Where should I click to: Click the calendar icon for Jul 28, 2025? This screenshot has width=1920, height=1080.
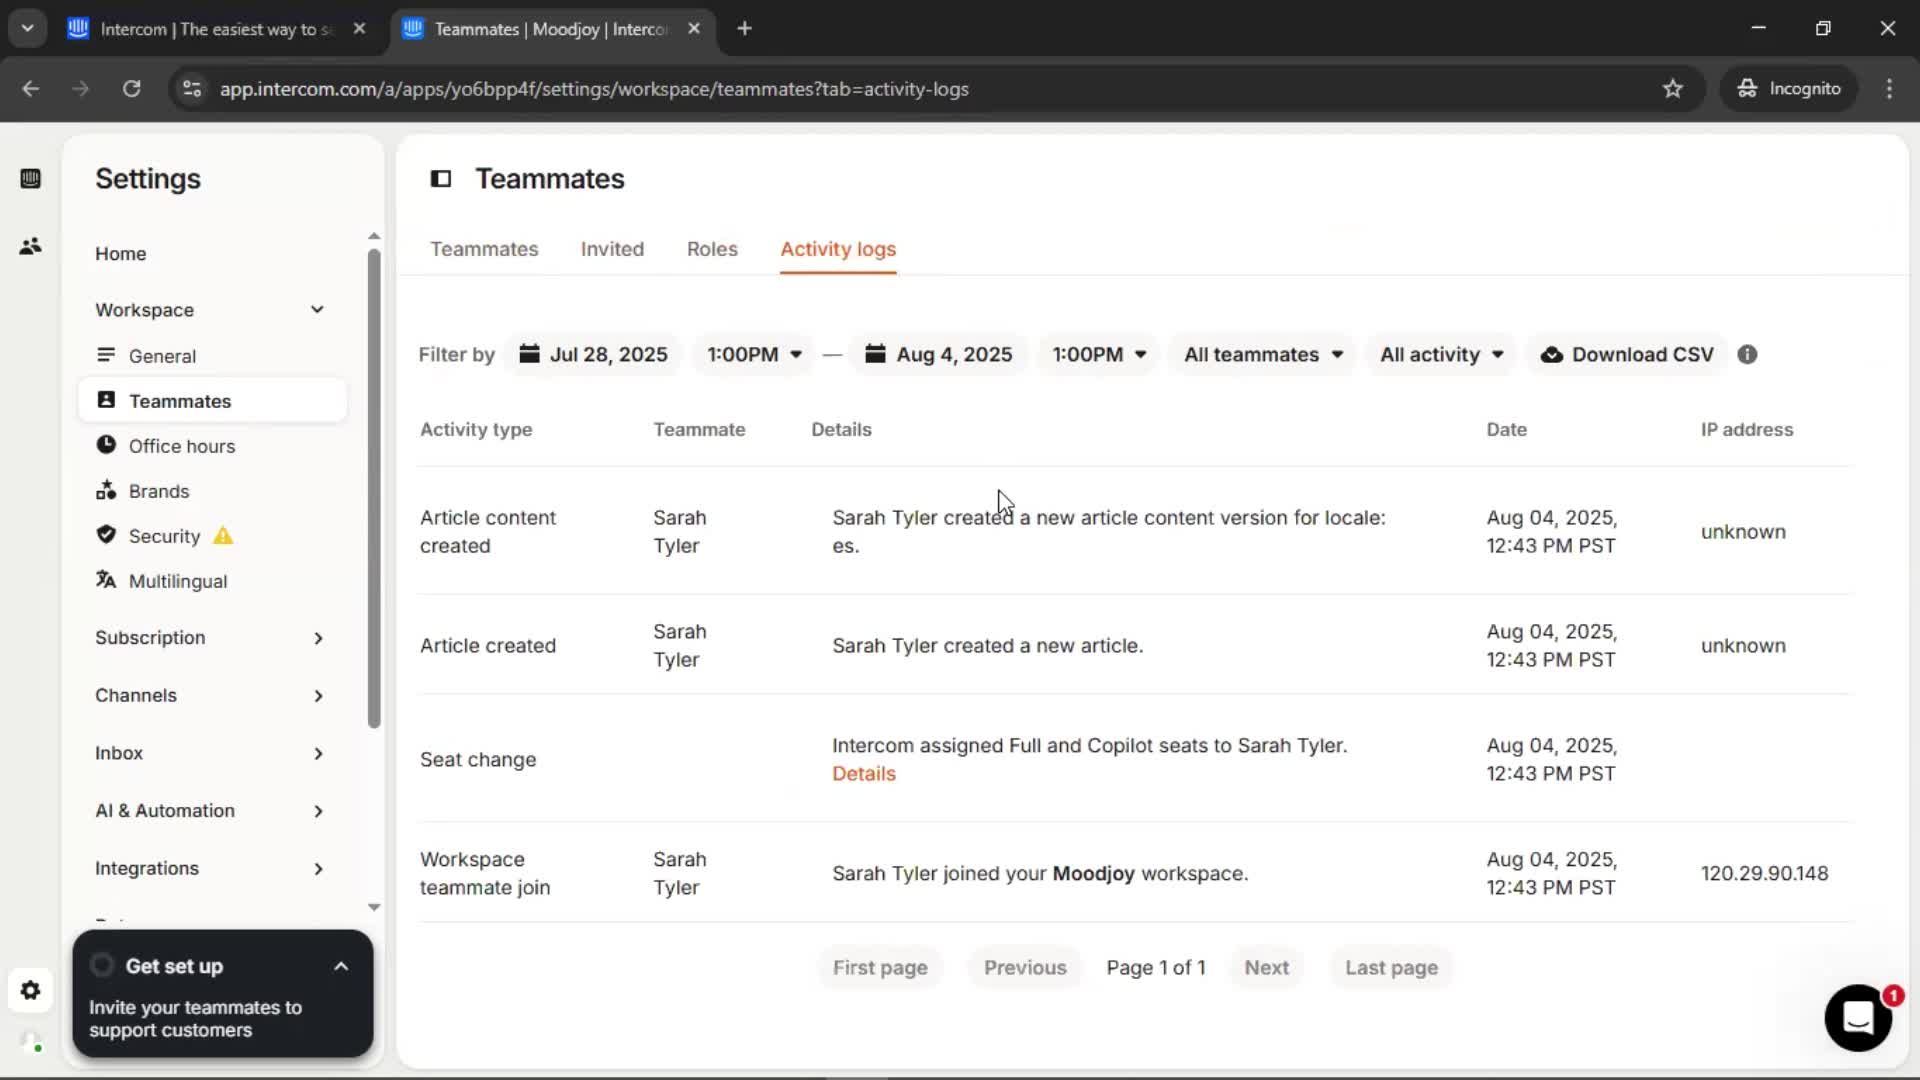pyautogui.click(x=529, y=354)
